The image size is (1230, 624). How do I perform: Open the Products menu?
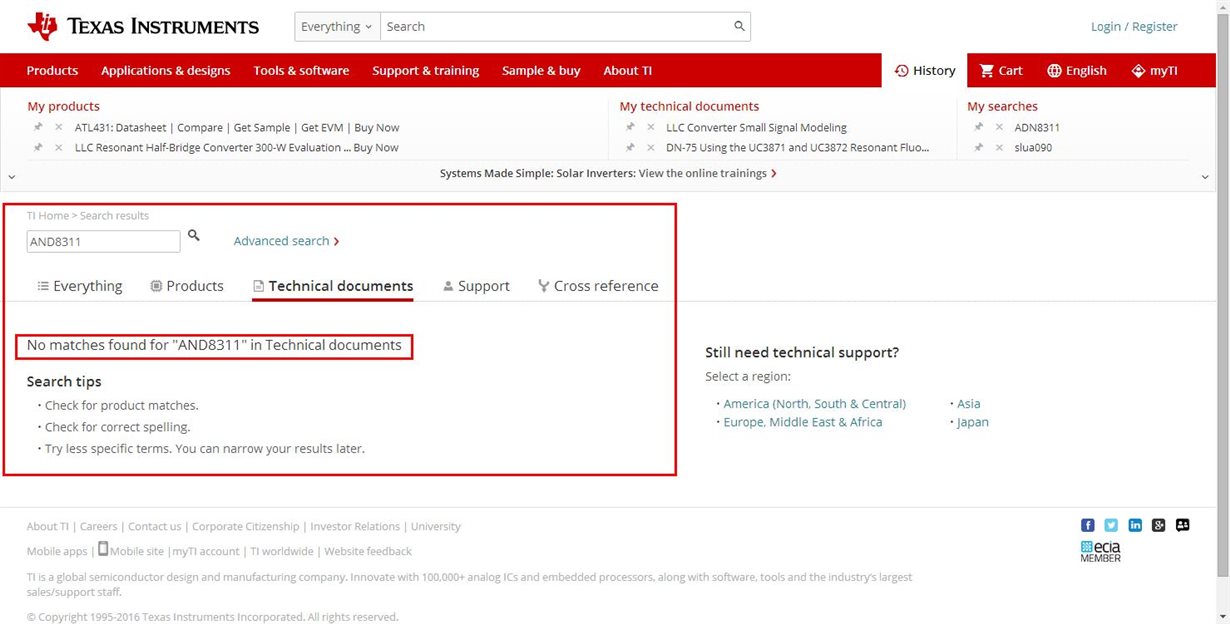[x=52, y=71]
